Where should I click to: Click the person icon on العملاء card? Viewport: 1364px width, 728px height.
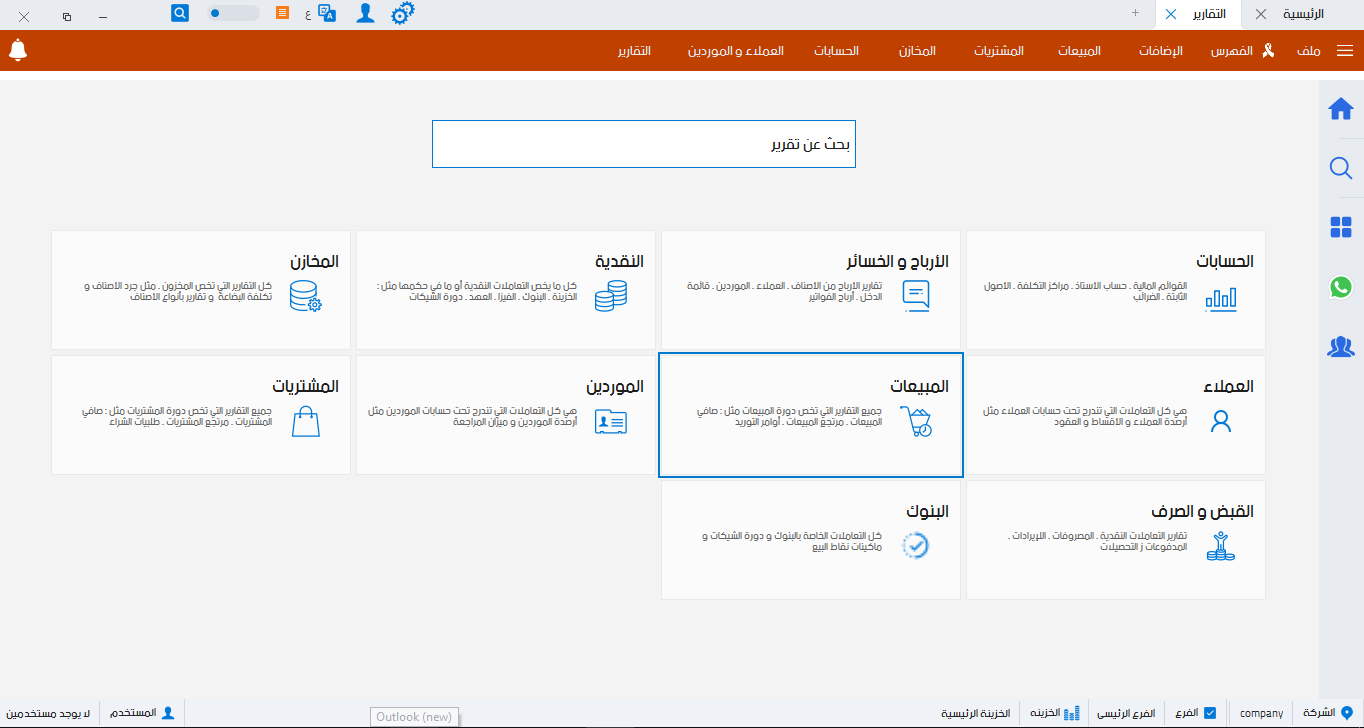[x=1220, y=421]
